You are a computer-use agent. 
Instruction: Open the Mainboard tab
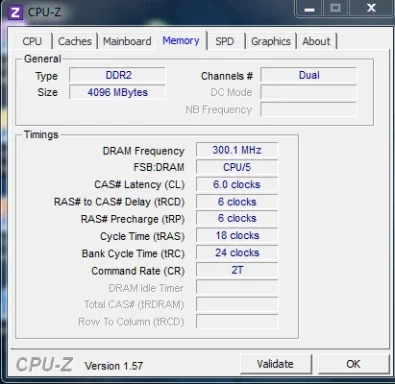tap(127, 41)
